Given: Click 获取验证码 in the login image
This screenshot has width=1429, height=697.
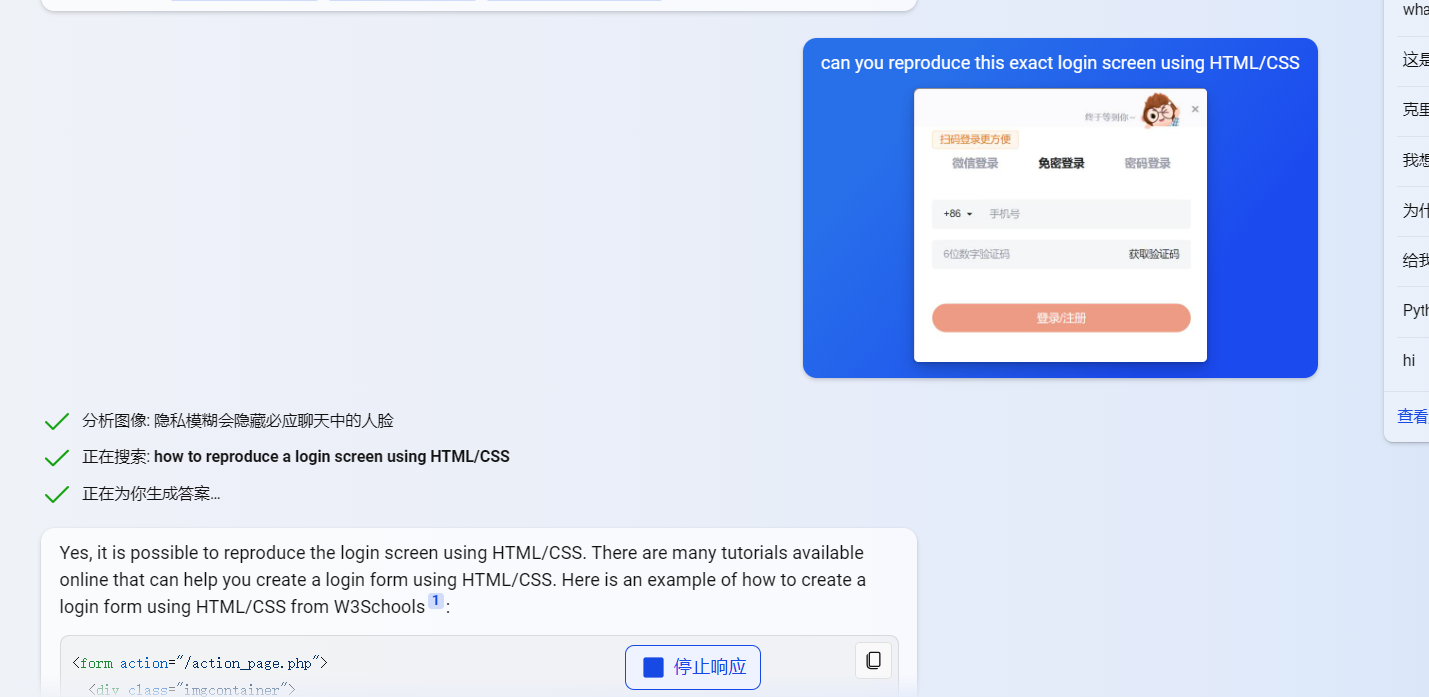Looking at the screenshot, I should pyautogui.click(x=1154, y=254).
